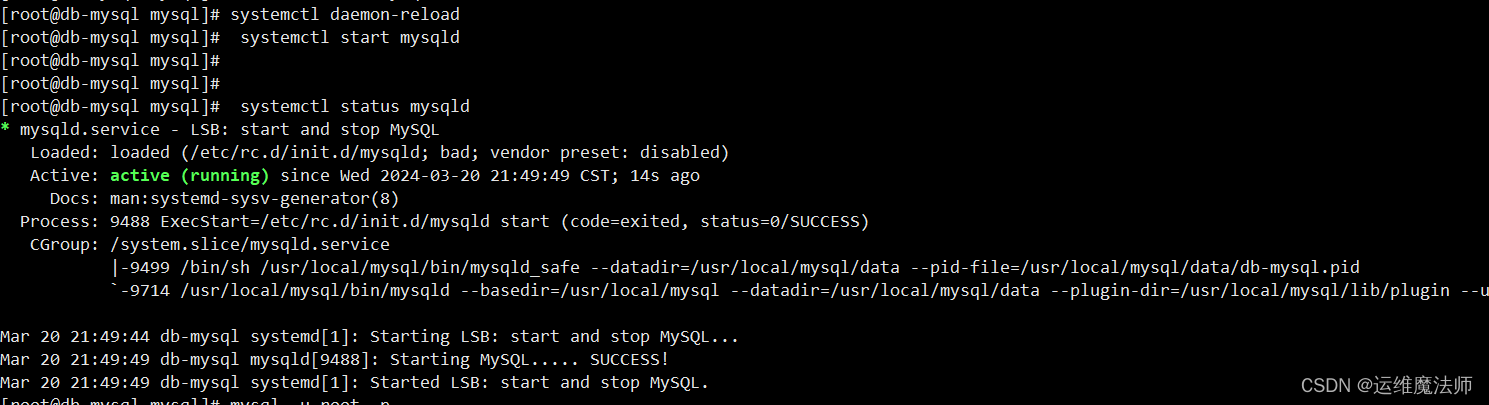Click the "mysqld.service - LSB" header line

tap(220, 130)
